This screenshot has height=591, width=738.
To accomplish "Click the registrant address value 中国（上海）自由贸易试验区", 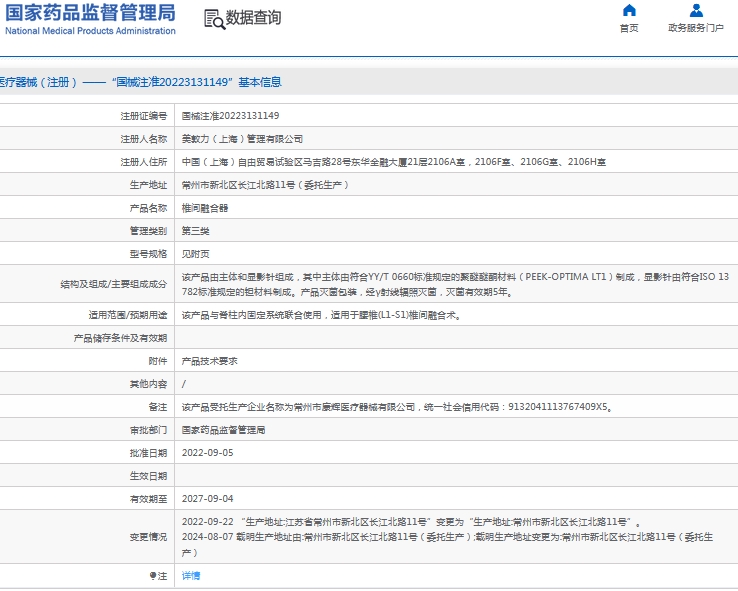I will coord(393,162).
